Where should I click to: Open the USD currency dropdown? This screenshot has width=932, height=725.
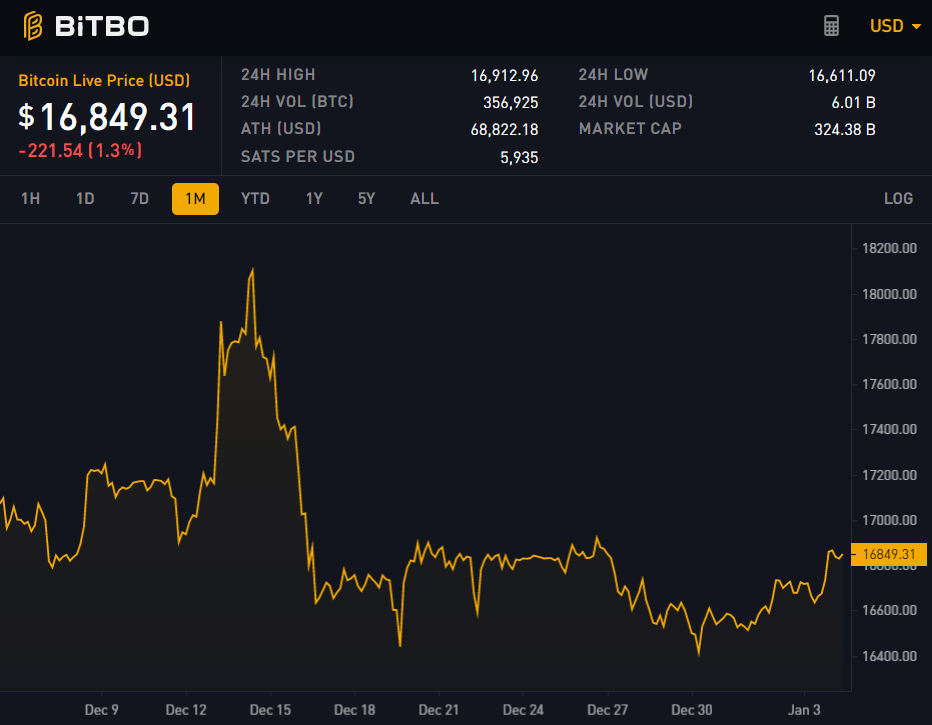895,26
